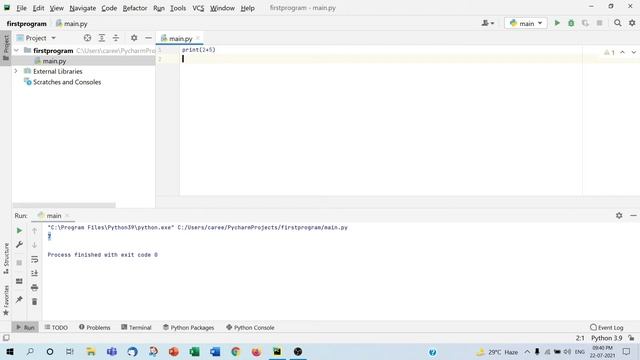Viewport: 640px width, 360px height.
Task: Hide the Run tool window
Action: pos(633,215)
